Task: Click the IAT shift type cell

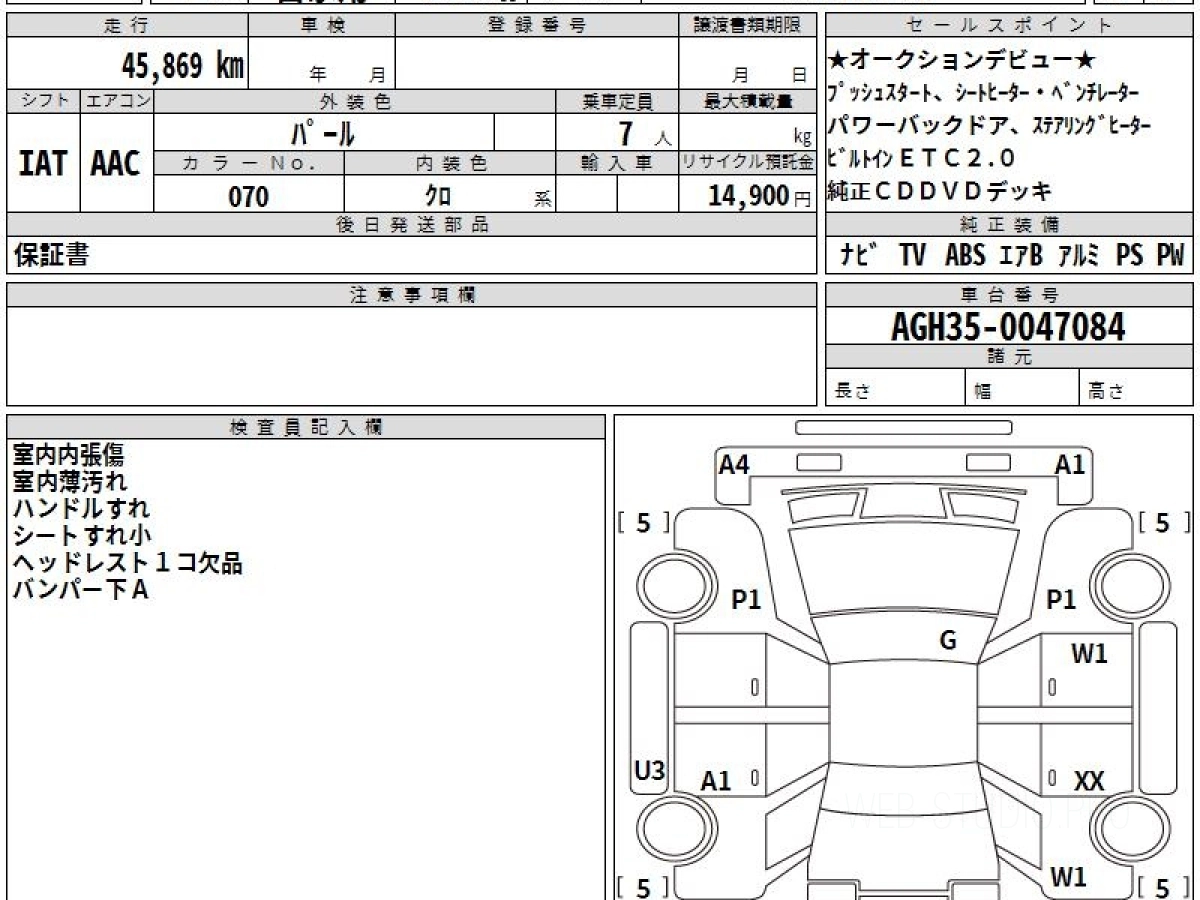Action: 43,163
